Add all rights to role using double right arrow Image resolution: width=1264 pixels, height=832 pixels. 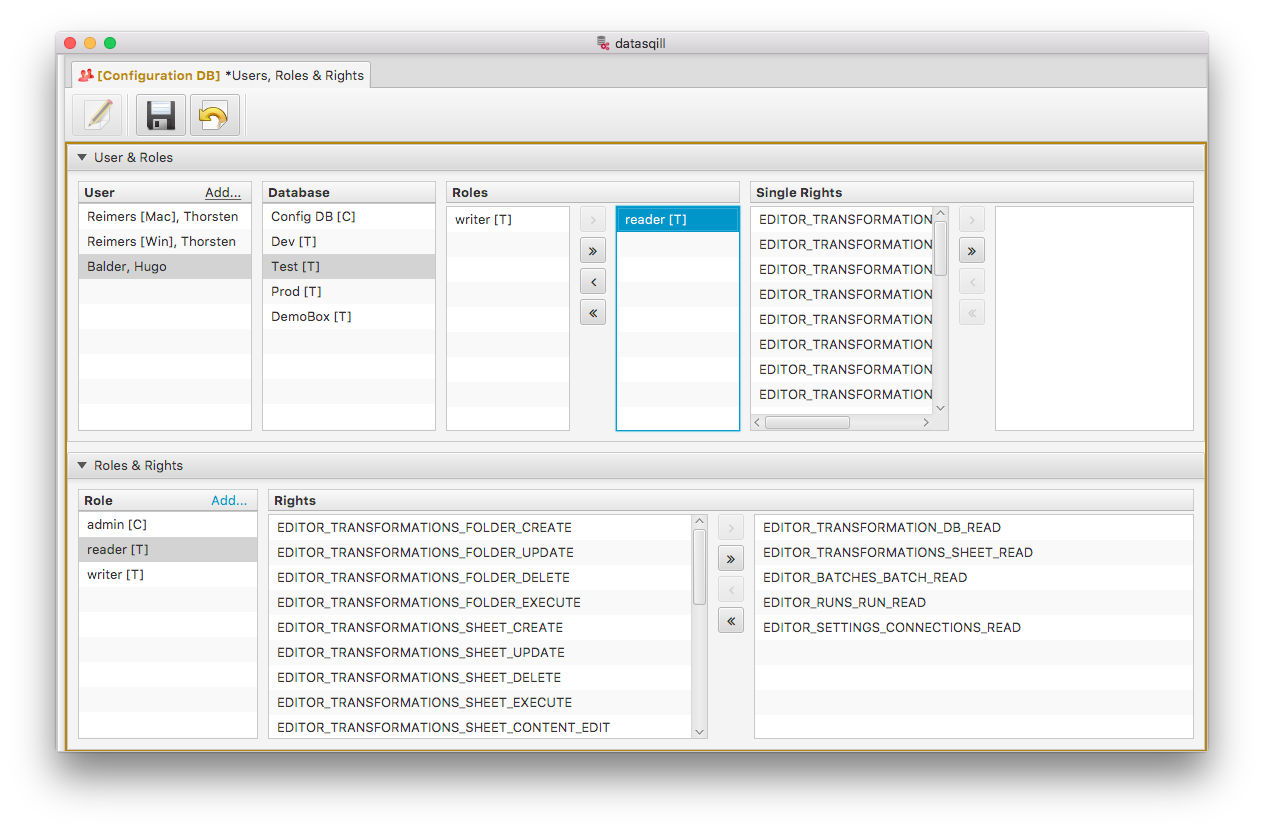(731, 559)
